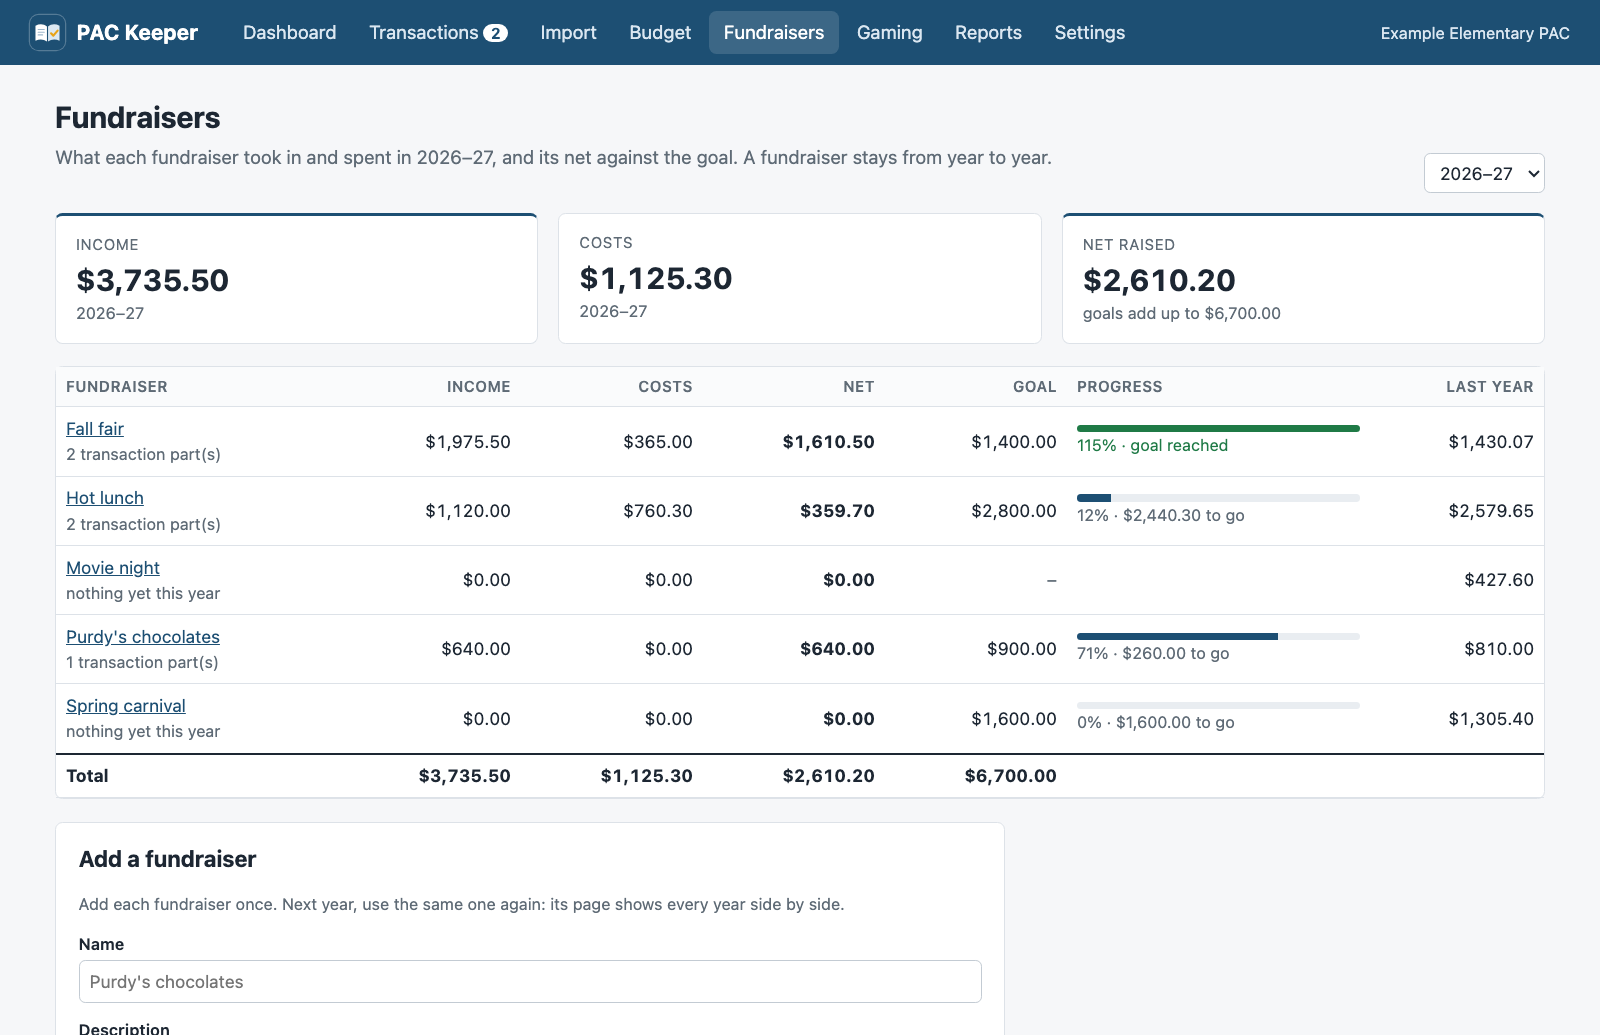The image size is (1600, 1035).
Task: Click the '0% · $1,600.00 to go' text
Action: coord(1155,723)
